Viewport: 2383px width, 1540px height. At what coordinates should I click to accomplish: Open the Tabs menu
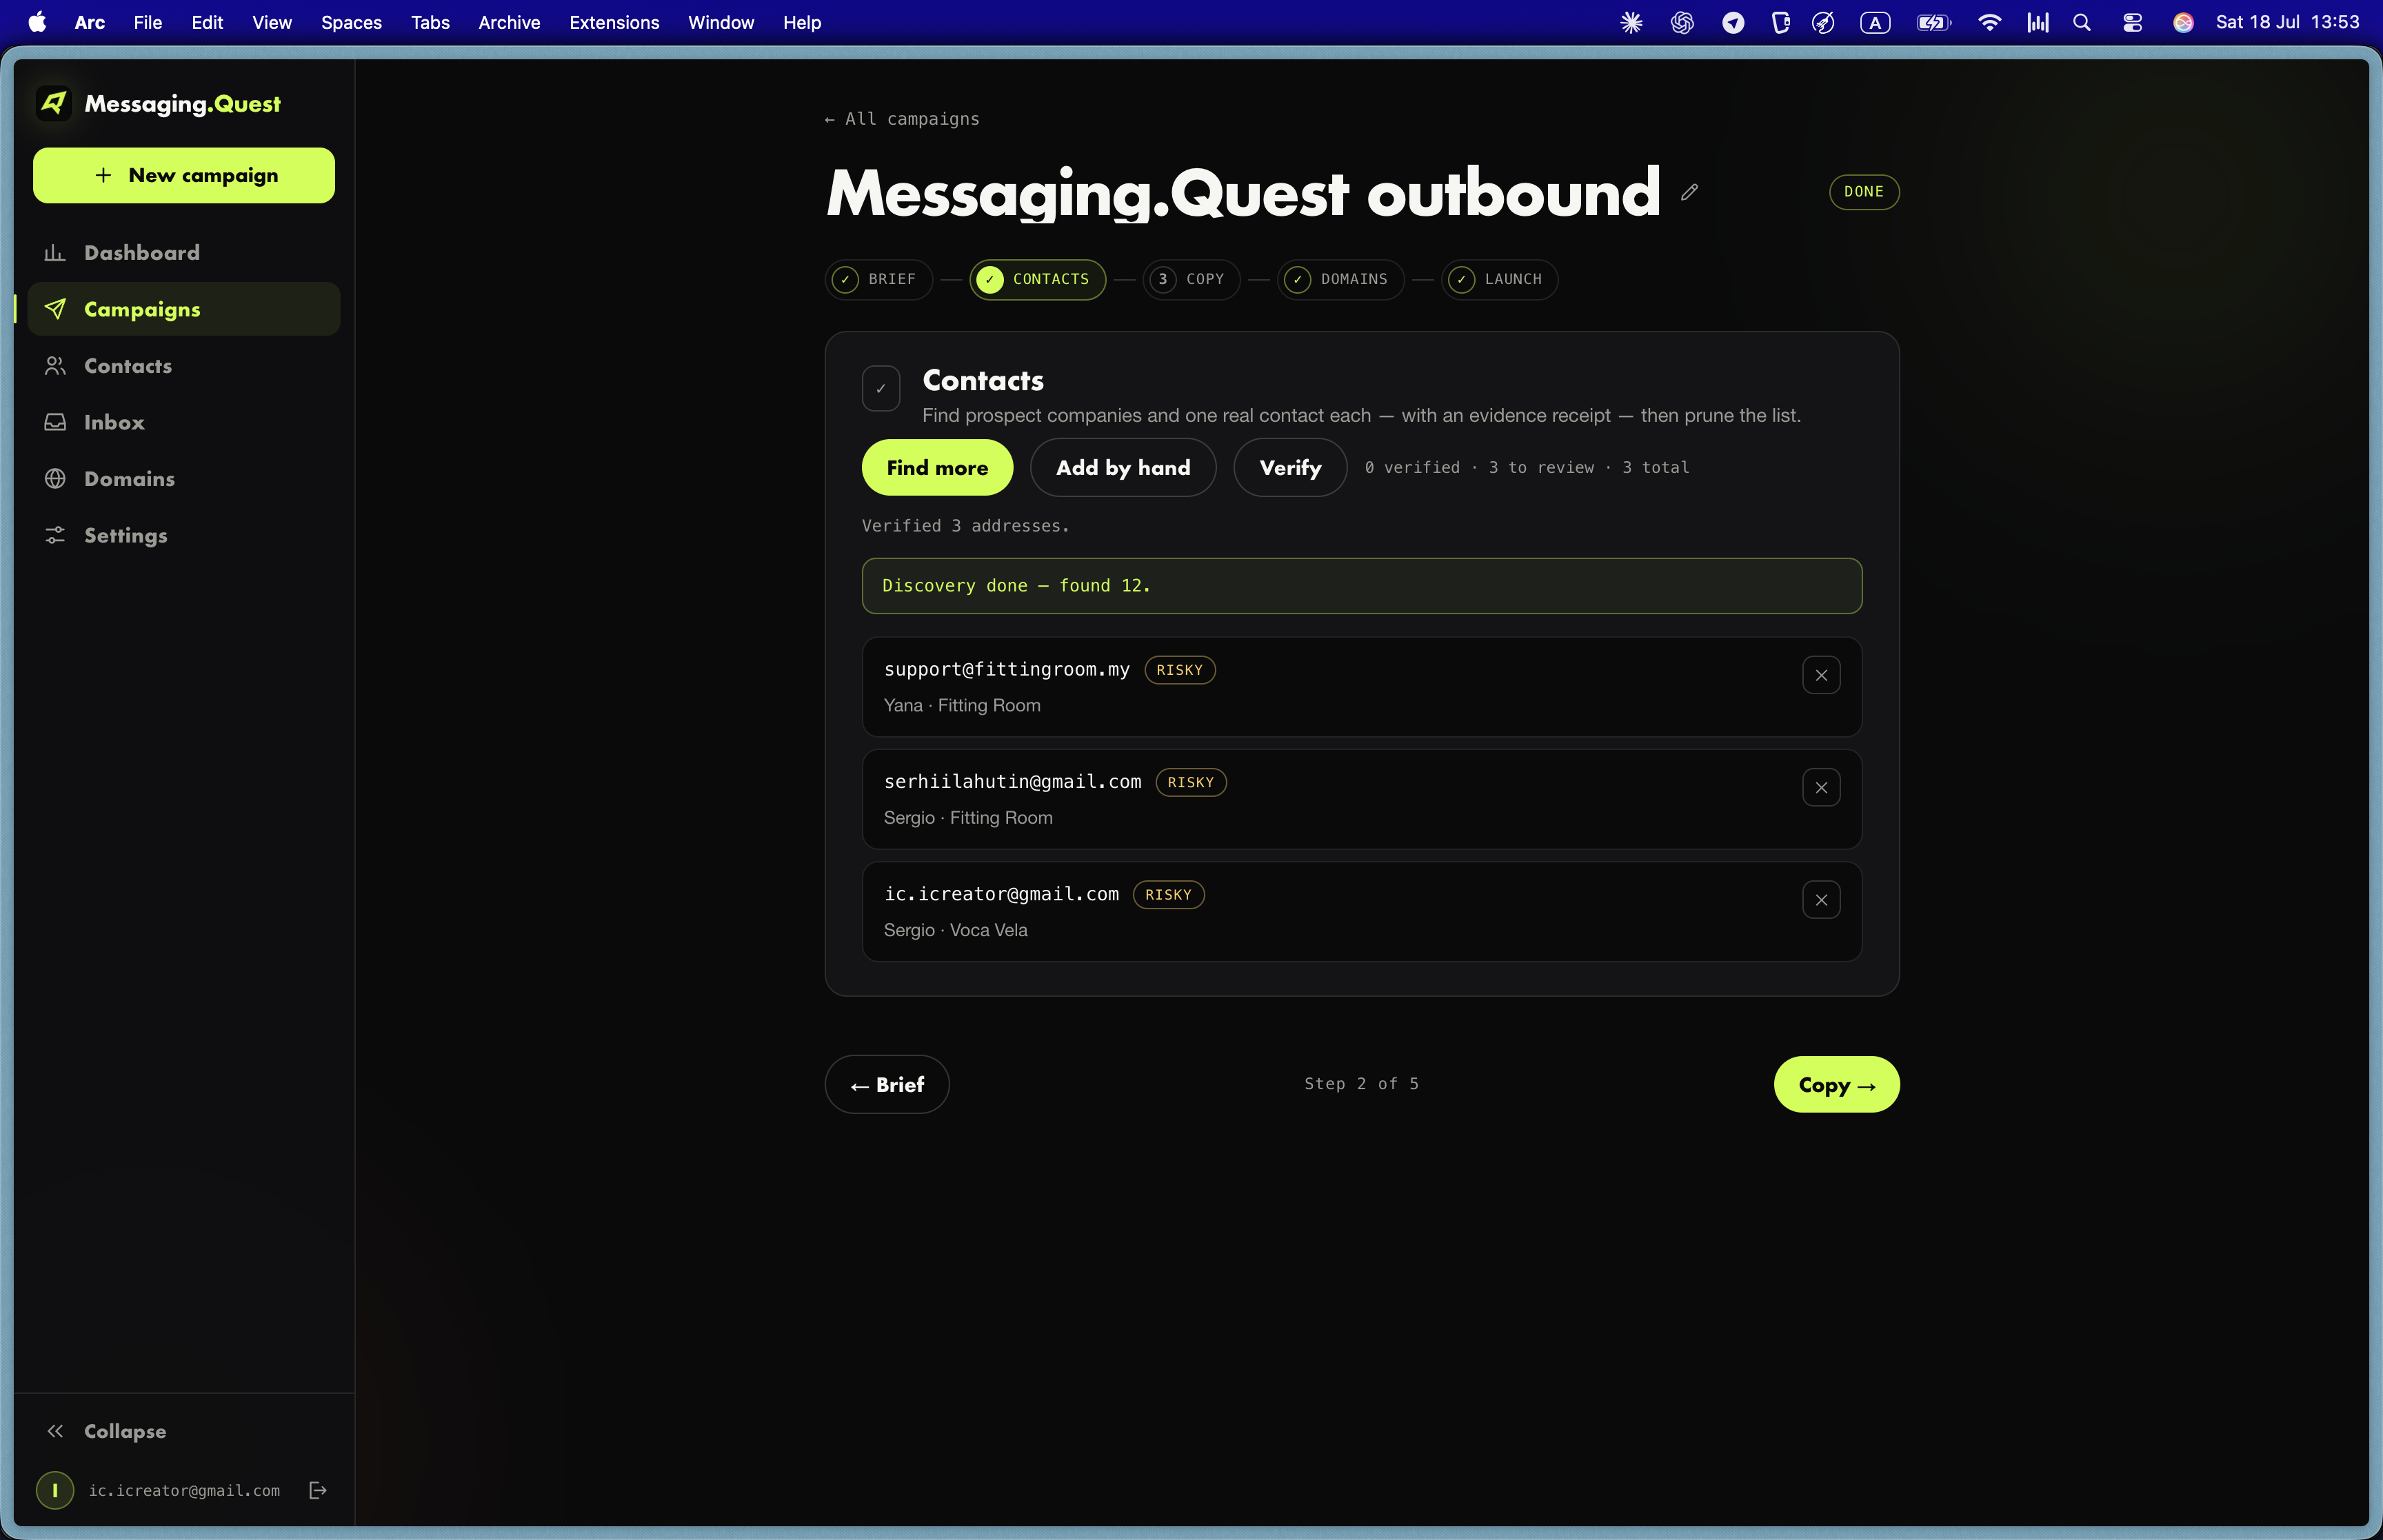tap(430, 22)
